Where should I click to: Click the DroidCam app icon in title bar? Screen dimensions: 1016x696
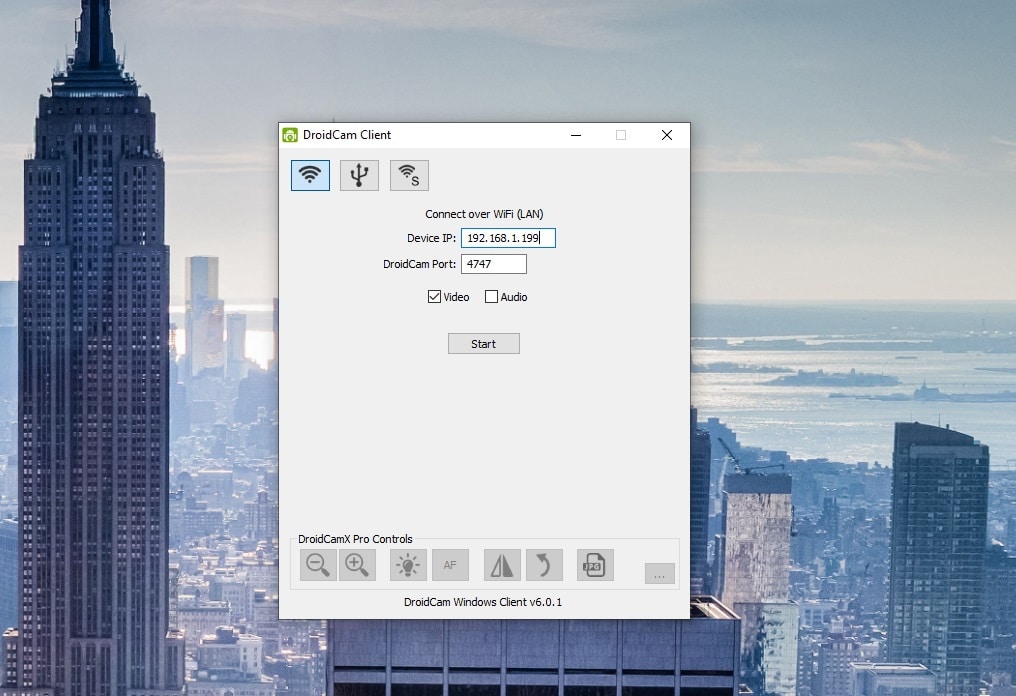click(x=290, y=135)
